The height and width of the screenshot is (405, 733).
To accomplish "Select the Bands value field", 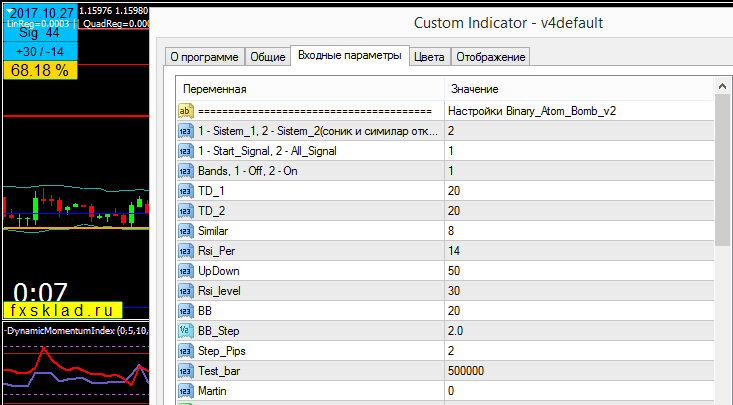I will [578, 170].
